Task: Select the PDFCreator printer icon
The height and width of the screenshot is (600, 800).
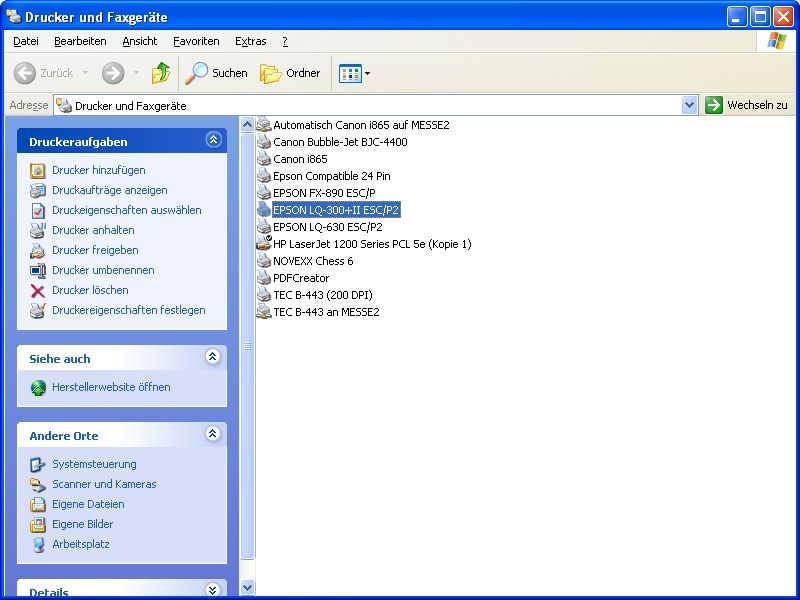Action: click(x=263, y=278)
